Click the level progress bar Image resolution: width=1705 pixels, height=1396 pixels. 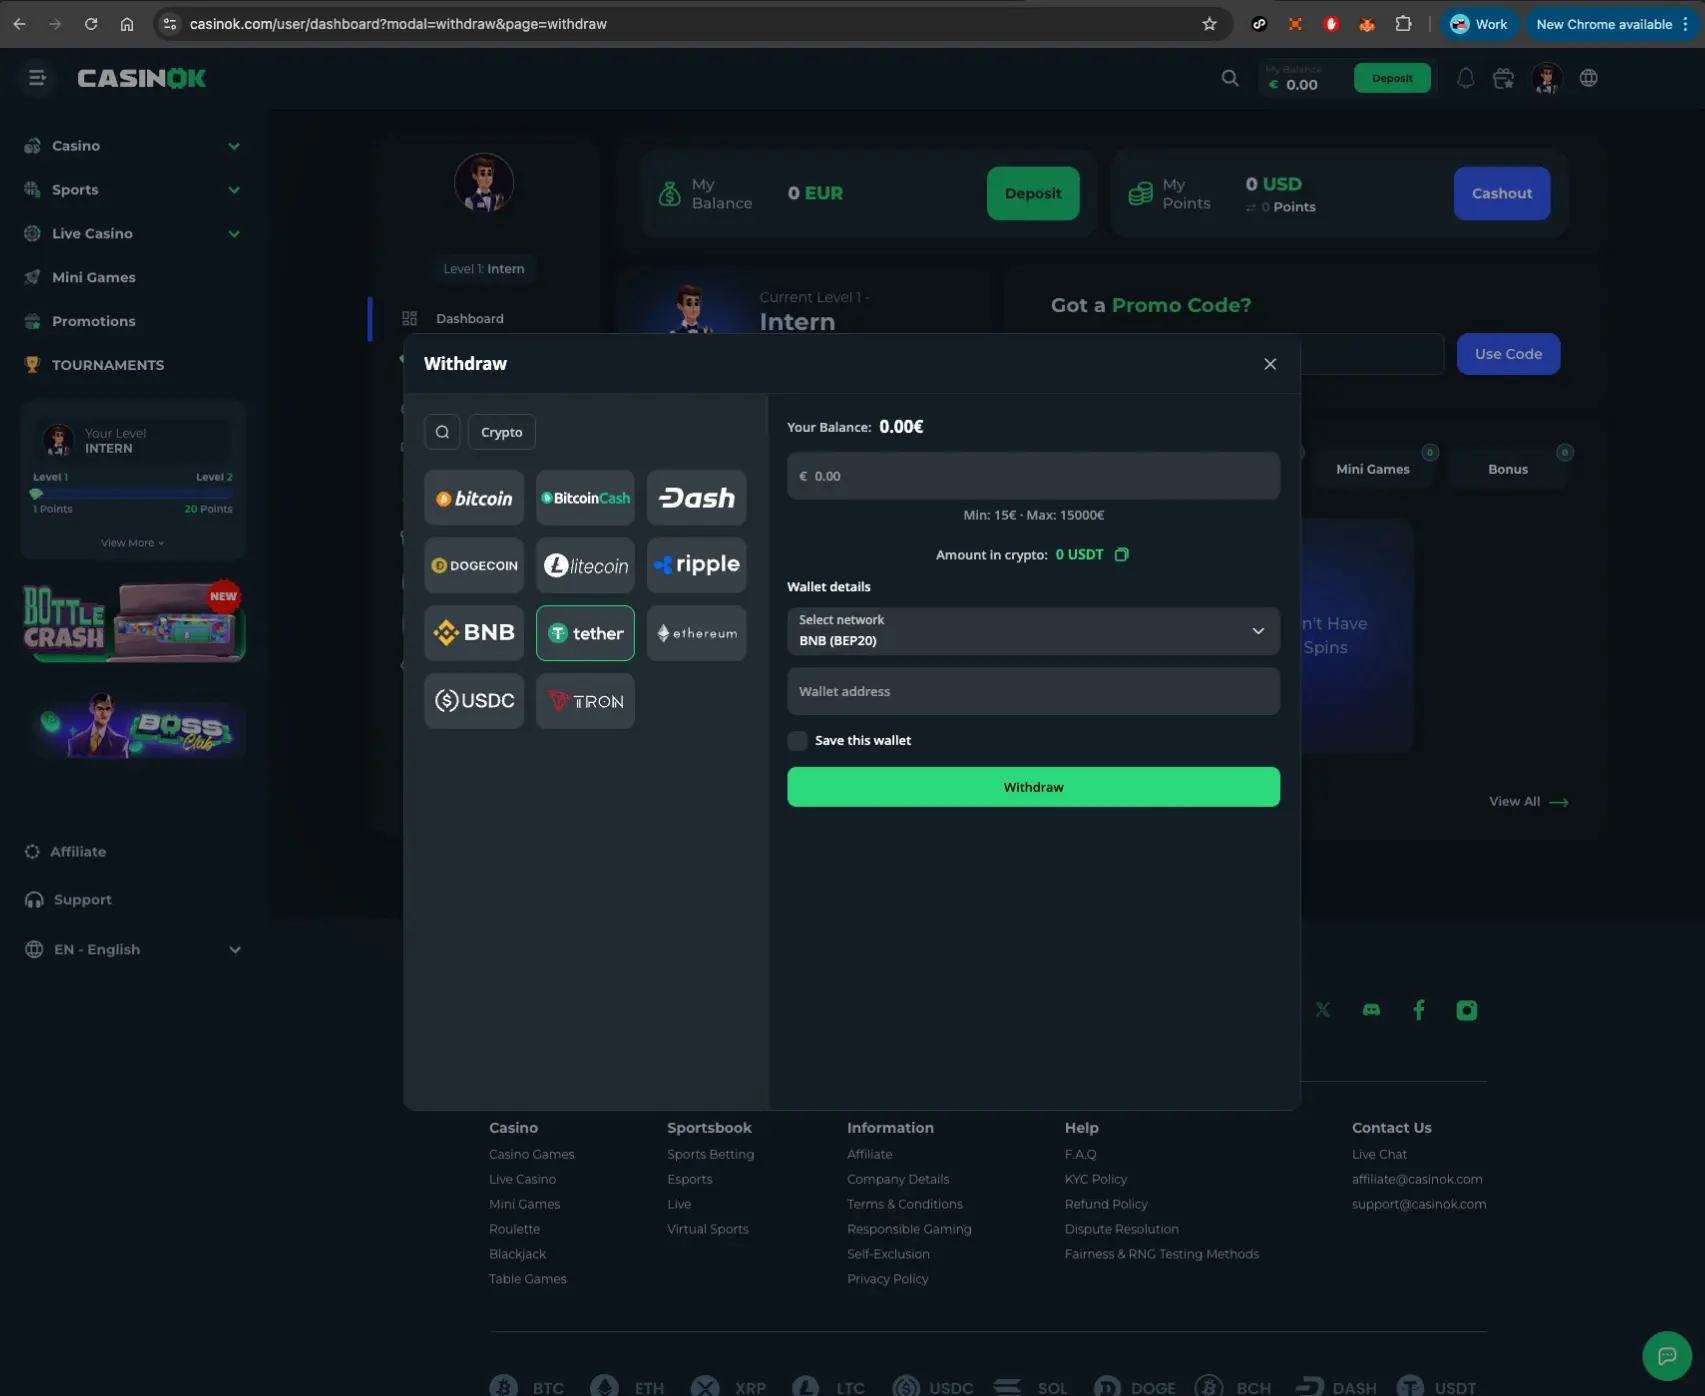[132, 493]
